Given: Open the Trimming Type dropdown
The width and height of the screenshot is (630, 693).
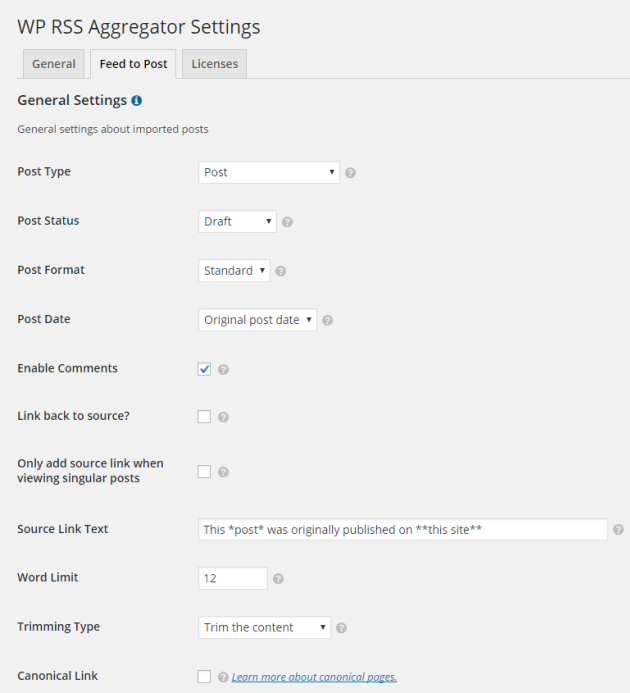Looking at the screenshot, I should [x=264, y=628].
